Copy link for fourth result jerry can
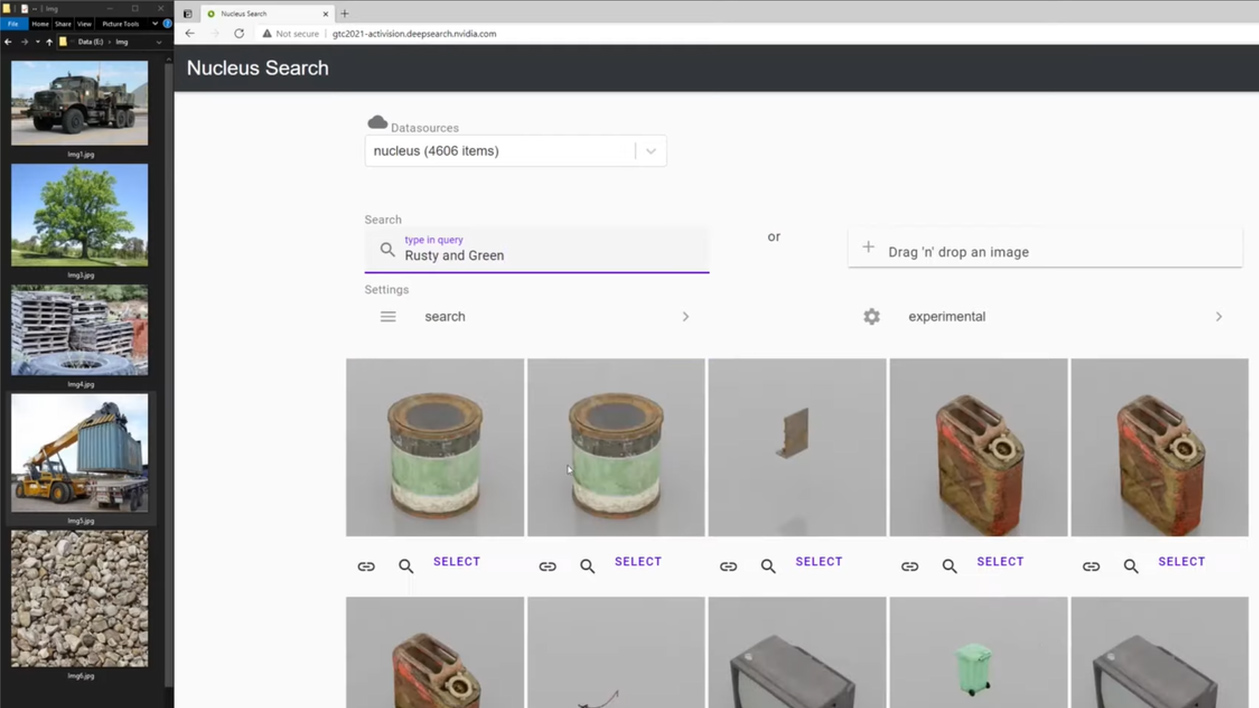 point(909,566)
